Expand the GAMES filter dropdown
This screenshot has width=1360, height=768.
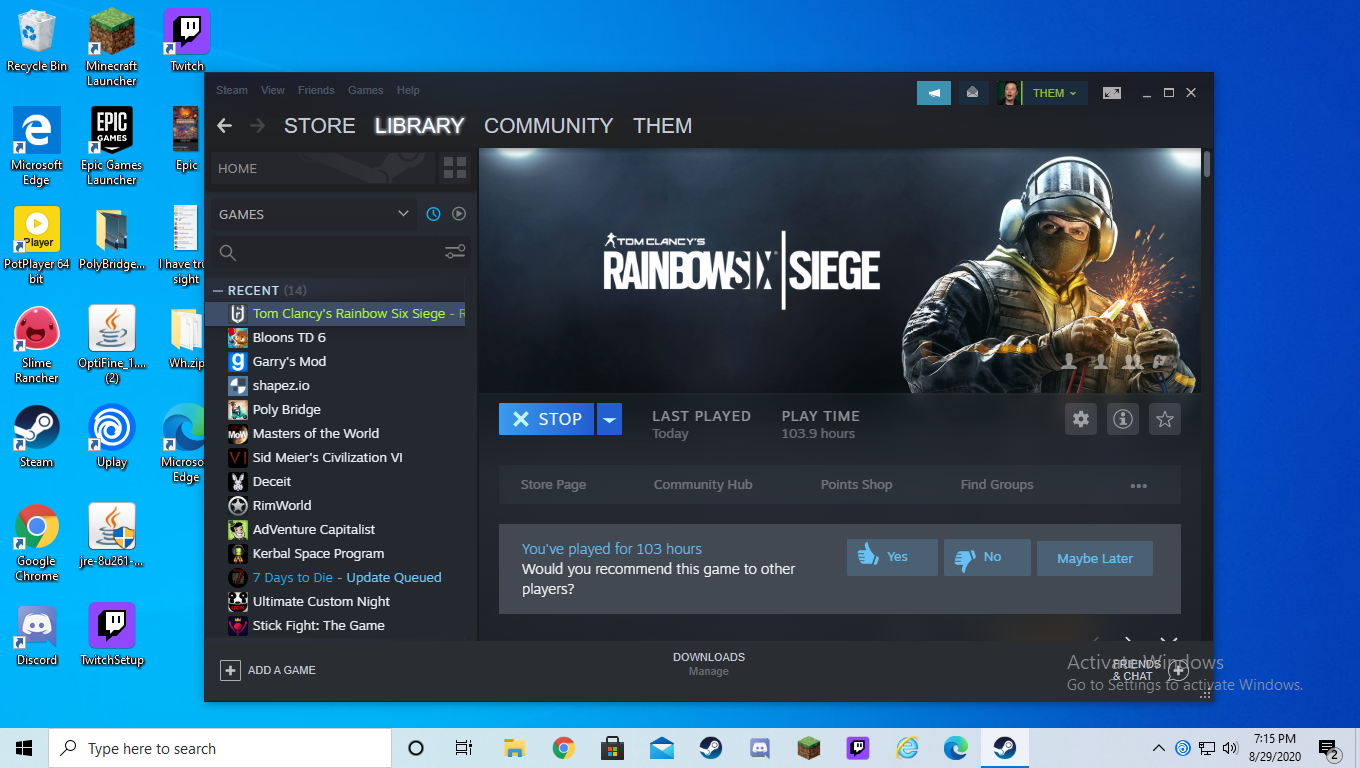(x=403, y=214)
